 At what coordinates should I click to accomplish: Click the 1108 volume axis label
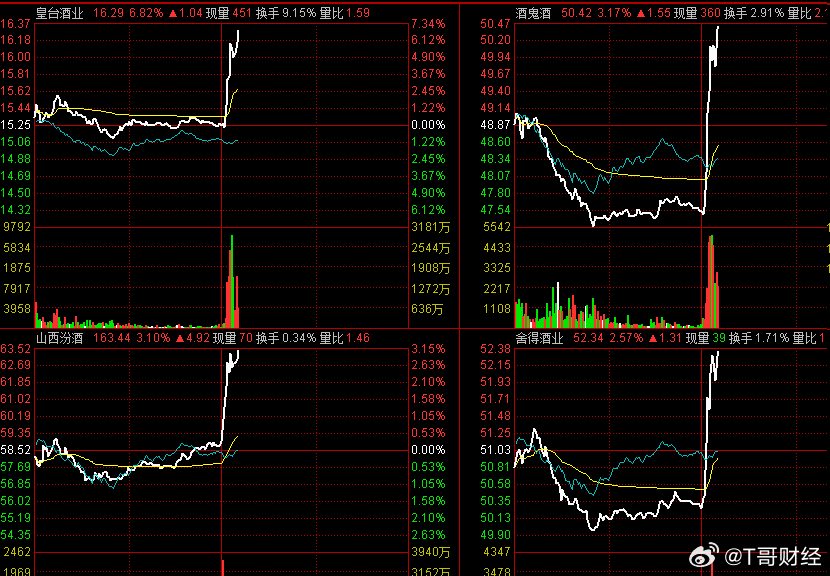point(497,309)
